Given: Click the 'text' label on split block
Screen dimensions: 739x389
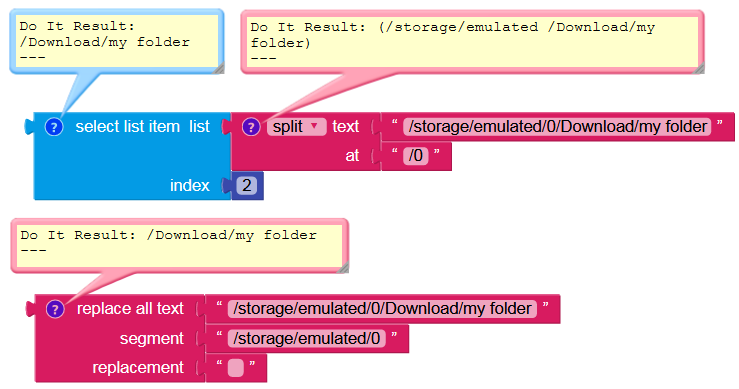Looking at the screenshot, I should click(x=345, y=126).
